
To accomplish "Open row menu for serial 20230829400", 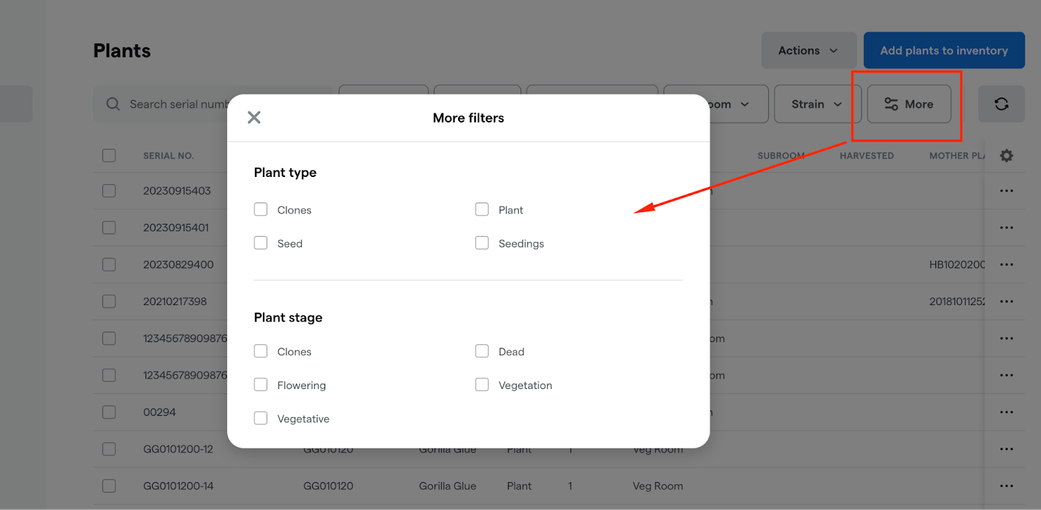I will tap(1006, 264).
